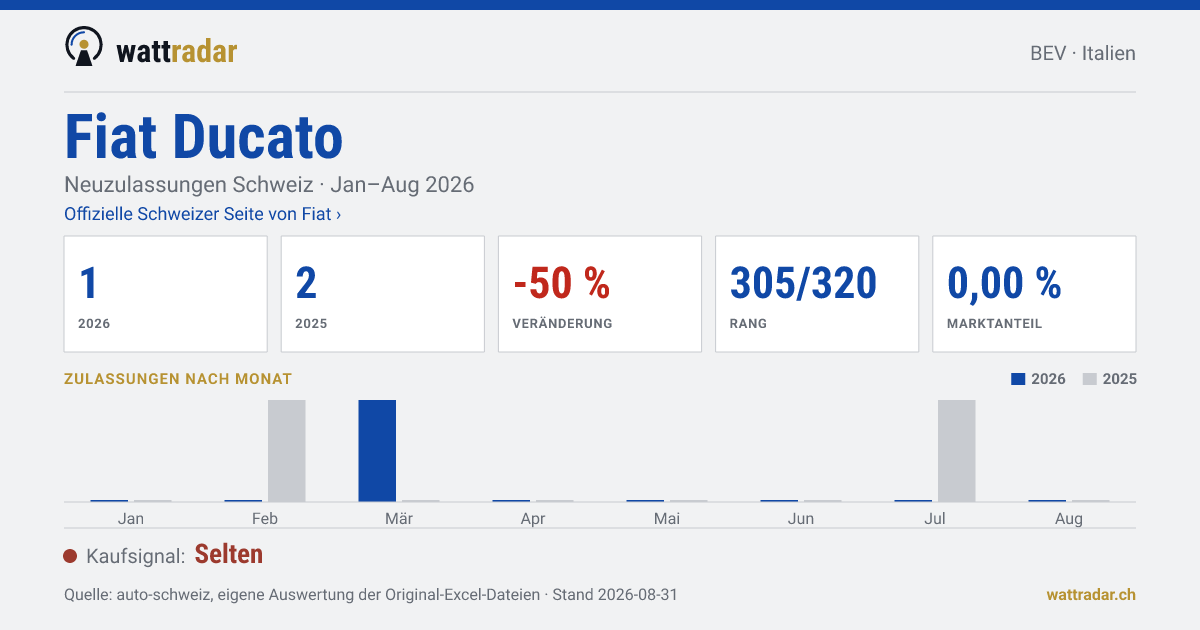Click the 0,00 % Marktanteil value
Viewport: 1200px width, 630px height.
[x=1004, y=284]
